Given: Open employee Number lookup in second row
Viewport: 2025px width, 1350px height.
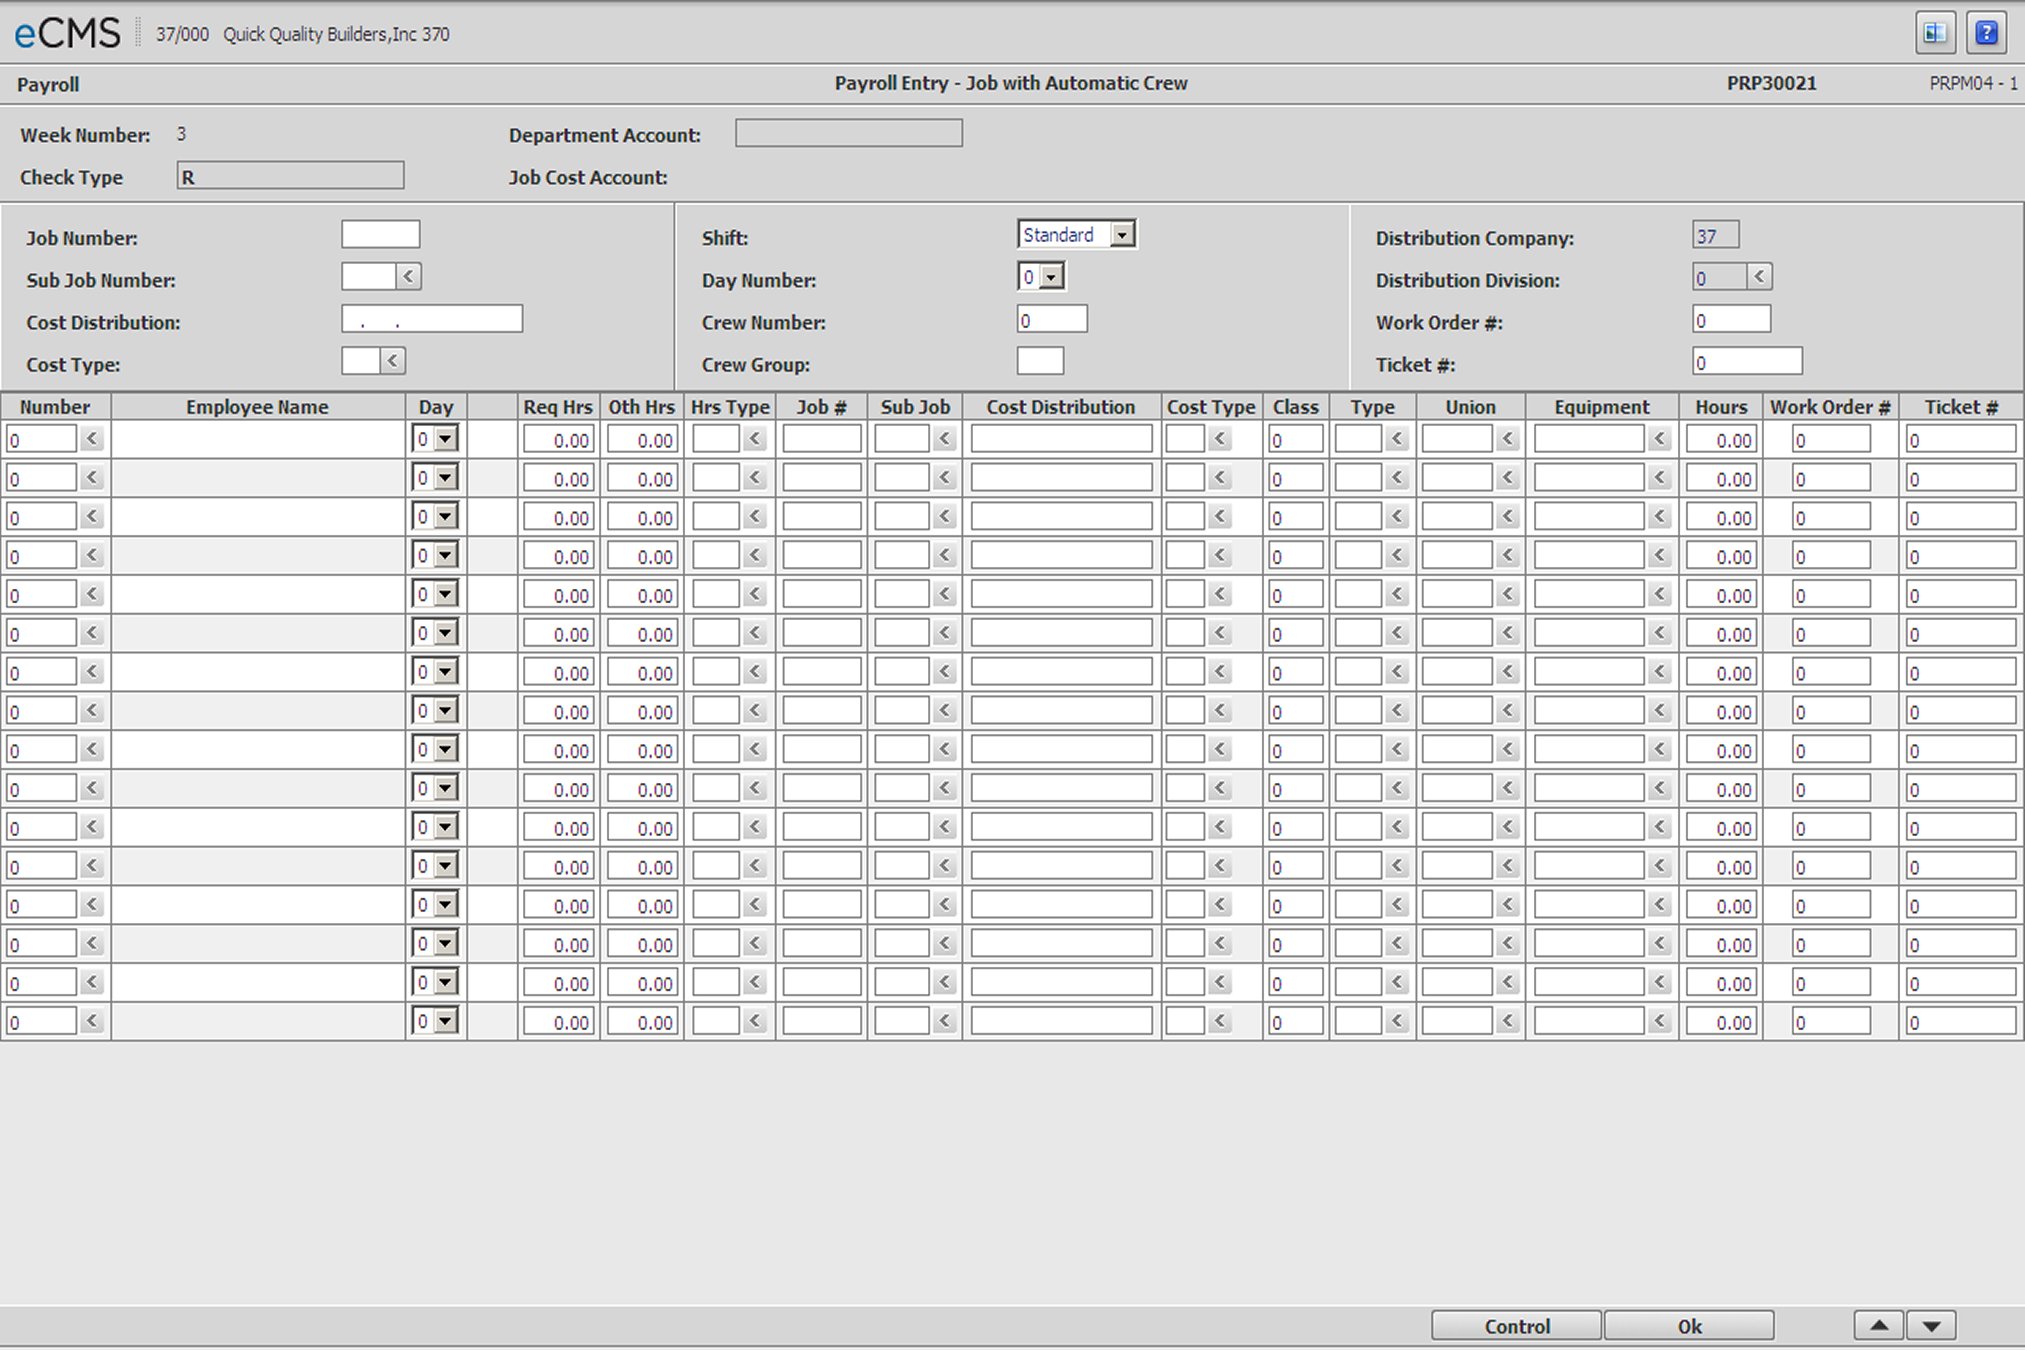Looking at the screenshot, I should [92, 477].
